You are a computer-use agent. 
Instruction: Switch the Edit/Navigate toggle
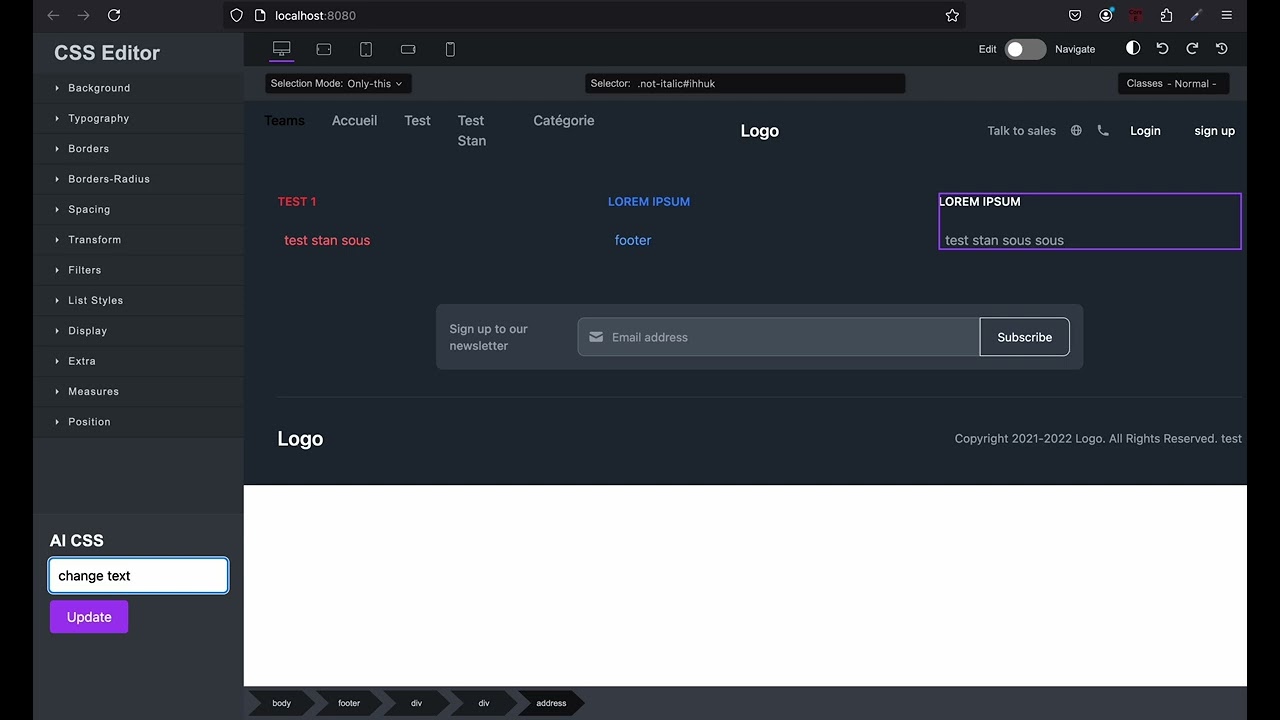point(1025,49)
